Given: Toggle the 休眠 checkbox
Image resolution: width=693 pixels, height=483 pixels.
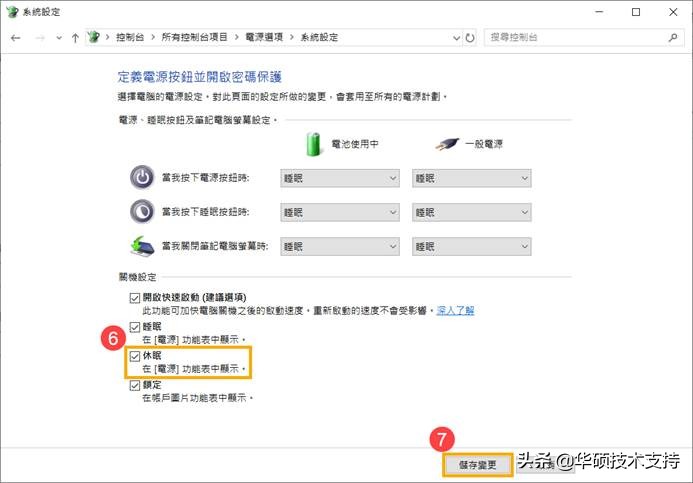Looking at the screenshot, I should 135,356.
